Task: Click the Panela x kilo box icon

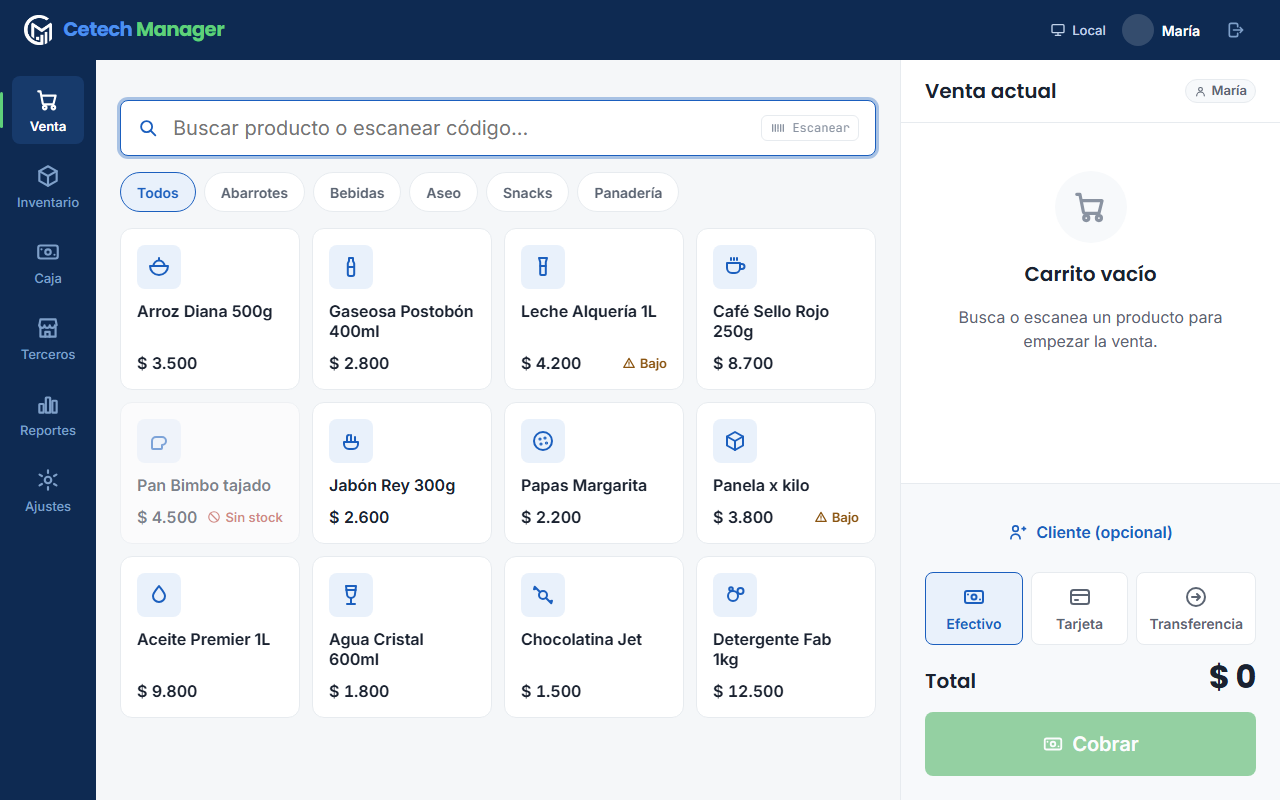Action: click(x=735, y=441)
